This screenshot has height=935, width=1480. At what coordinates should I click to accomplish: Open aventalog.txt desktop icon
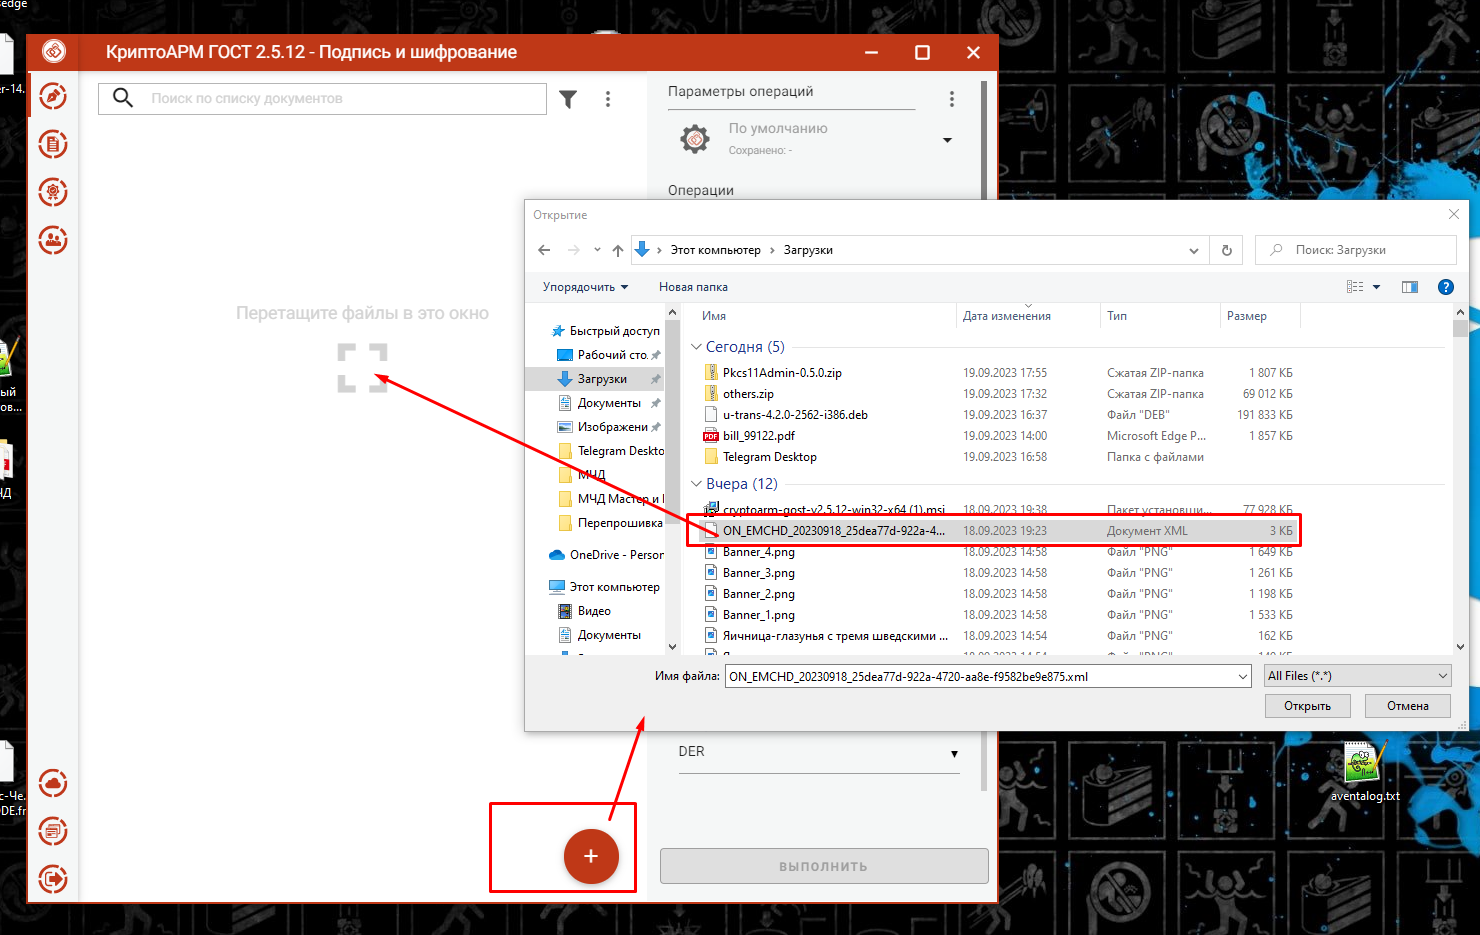click(x=1364, y=771)
